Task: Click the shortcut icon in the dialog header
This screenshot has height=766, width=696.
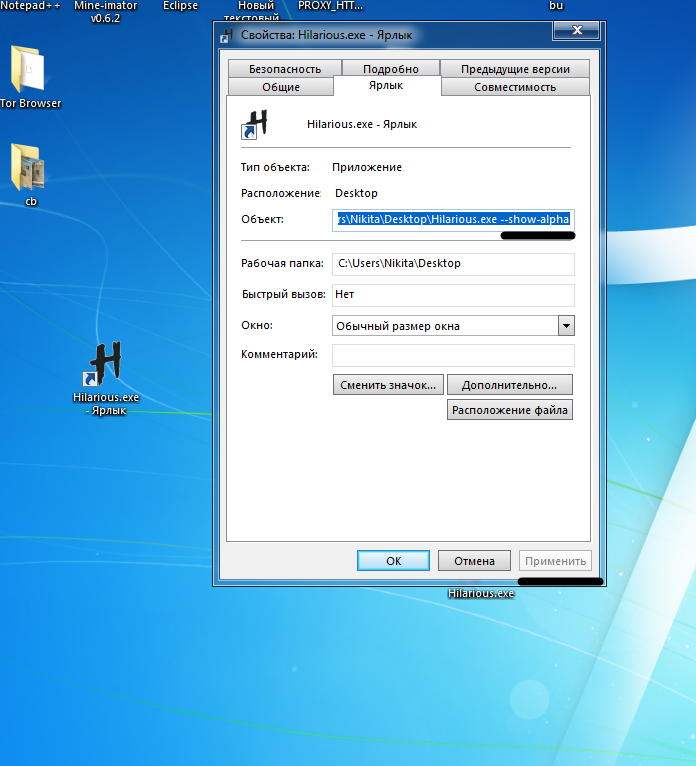Action: click(256, 125)
